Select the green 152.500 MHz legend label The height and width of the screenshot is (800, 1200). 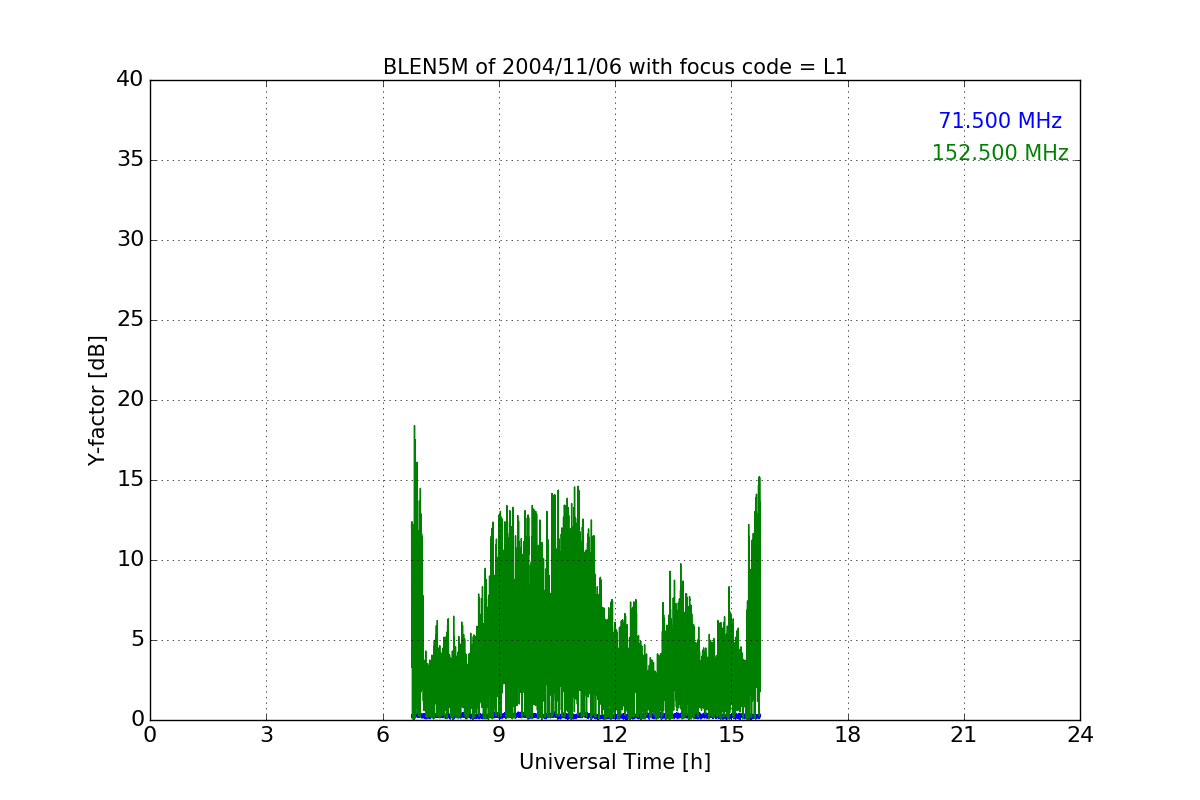pos(1000,153)
